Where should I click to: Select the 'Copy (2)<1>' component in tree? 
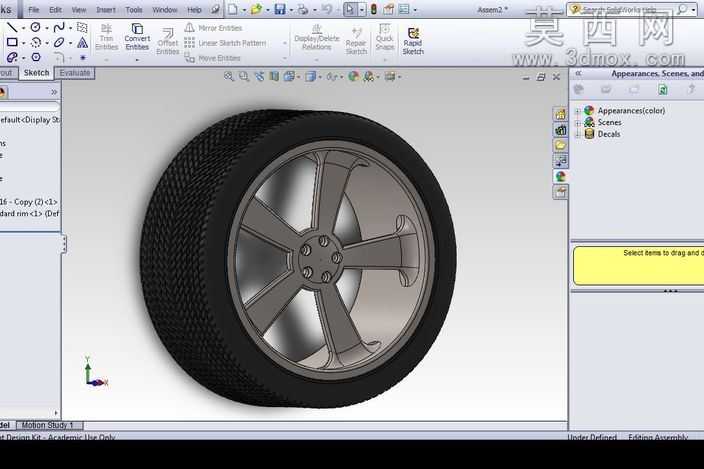[x=29, y=202]
